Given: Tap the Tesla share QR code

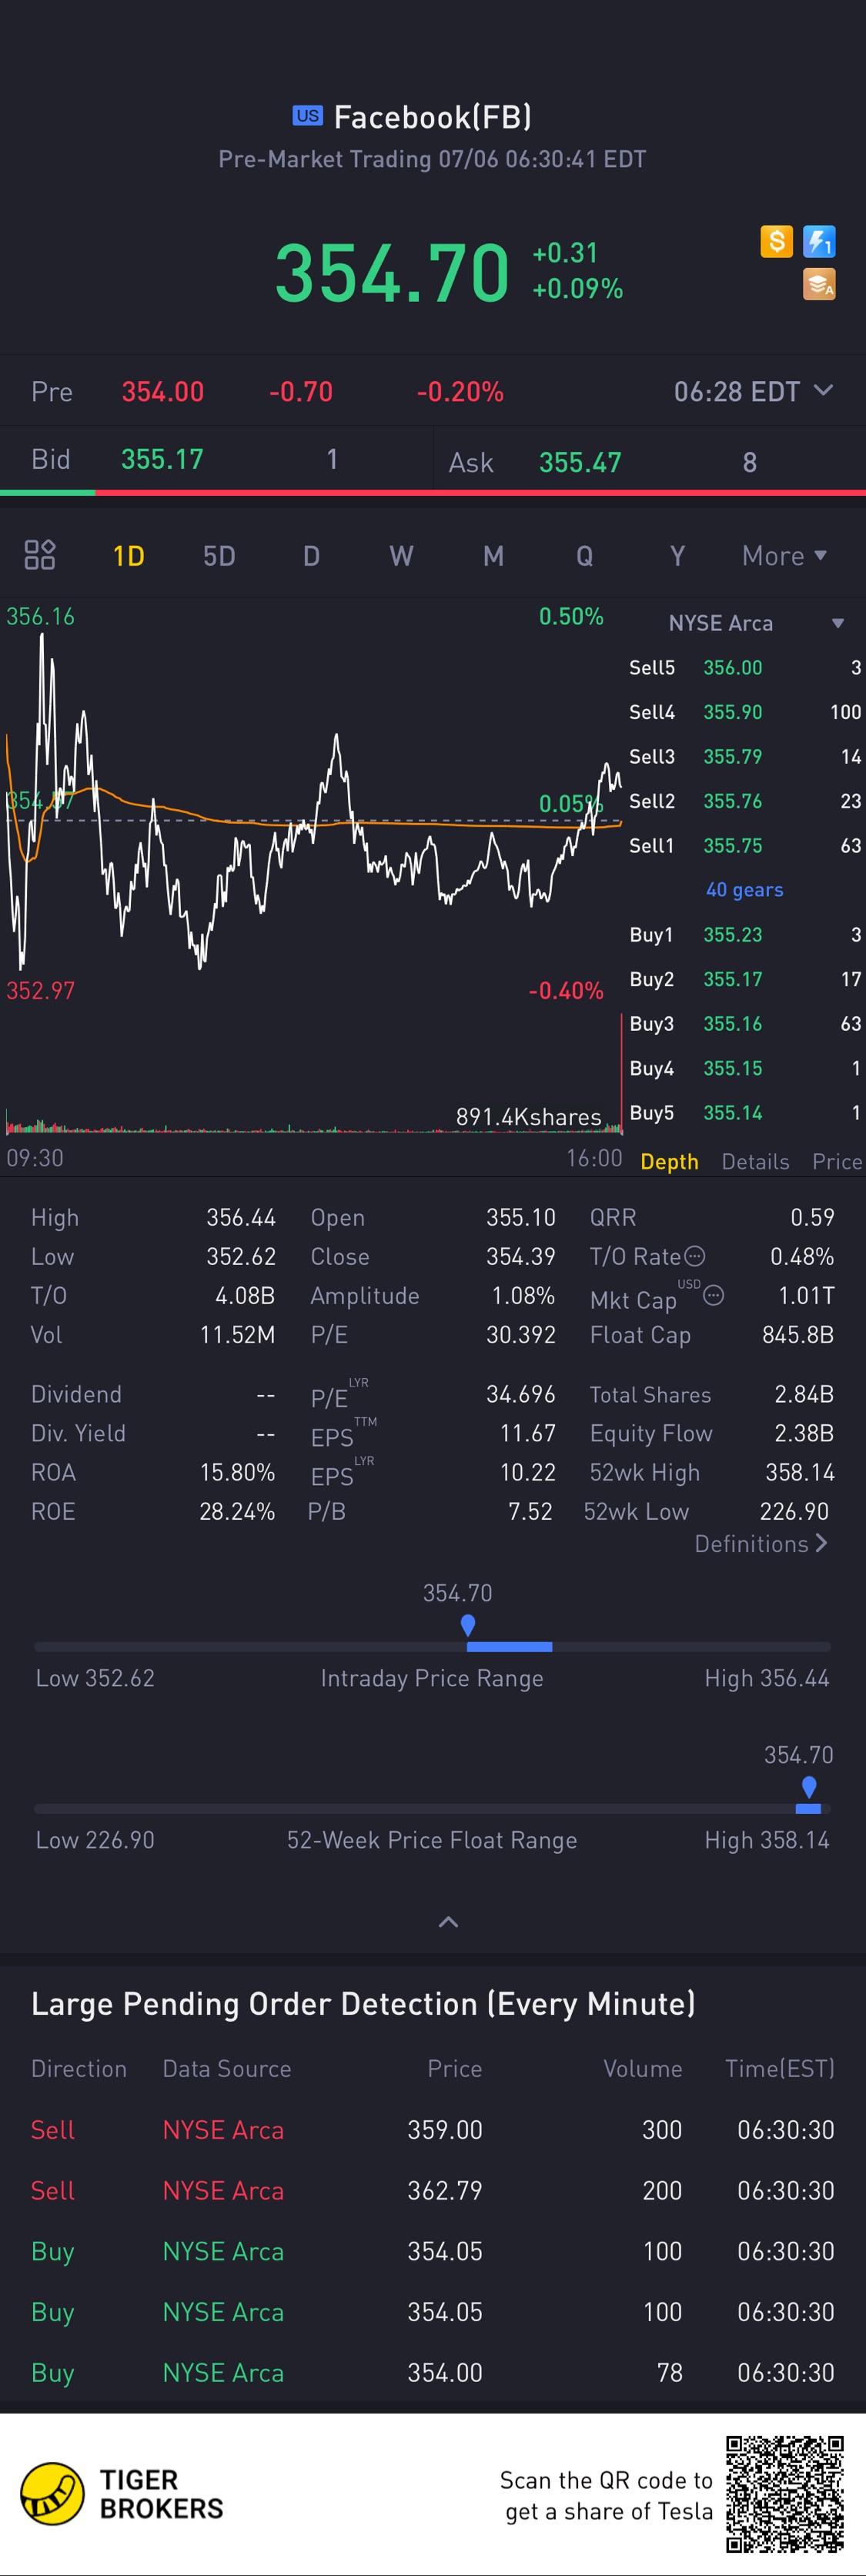Looking at the screenshot, I should coord(785,2494).
